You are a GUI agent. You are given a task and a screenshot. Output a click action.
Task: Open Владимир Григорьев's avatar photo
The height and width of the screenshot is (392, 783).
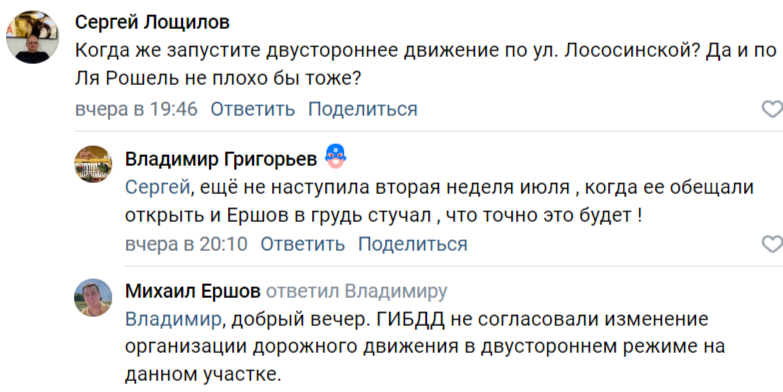click(93, 164)
